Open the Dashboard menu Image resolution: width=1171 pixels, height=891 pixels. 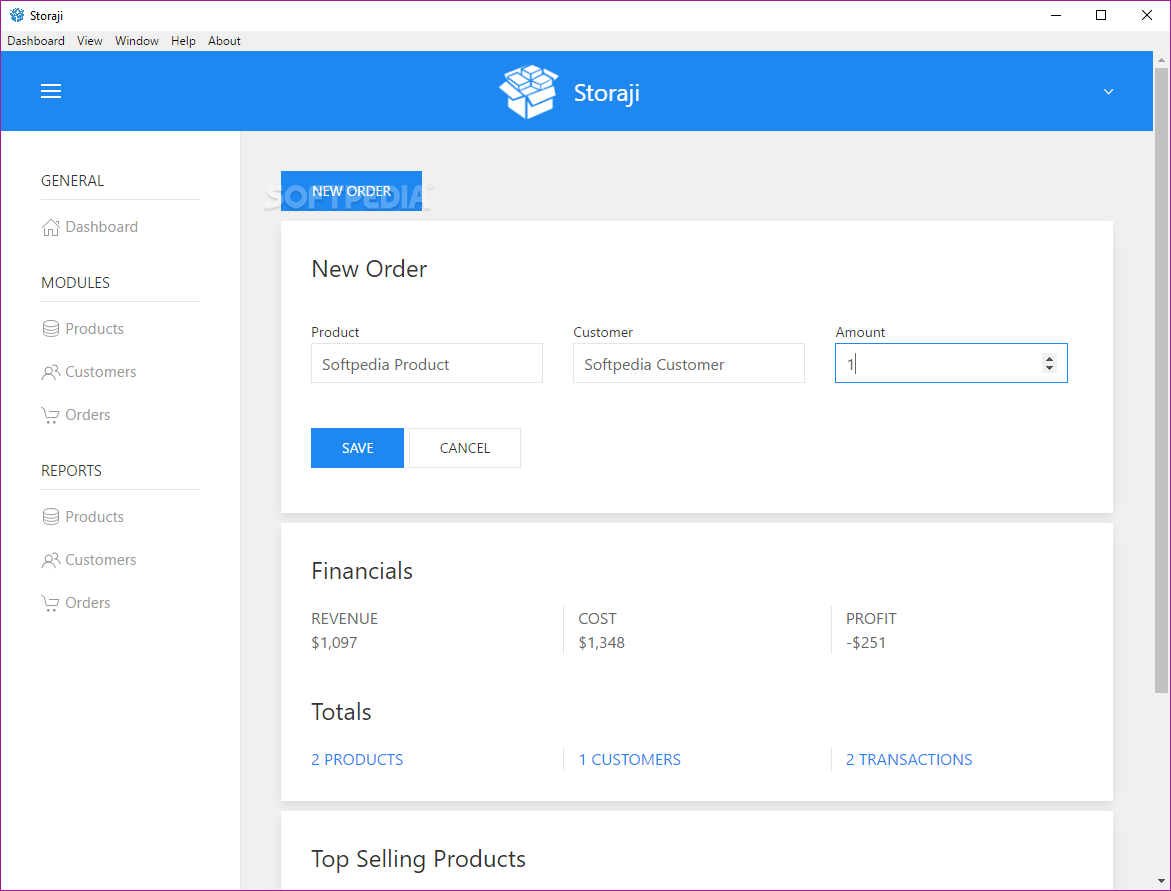coord(36,41)
